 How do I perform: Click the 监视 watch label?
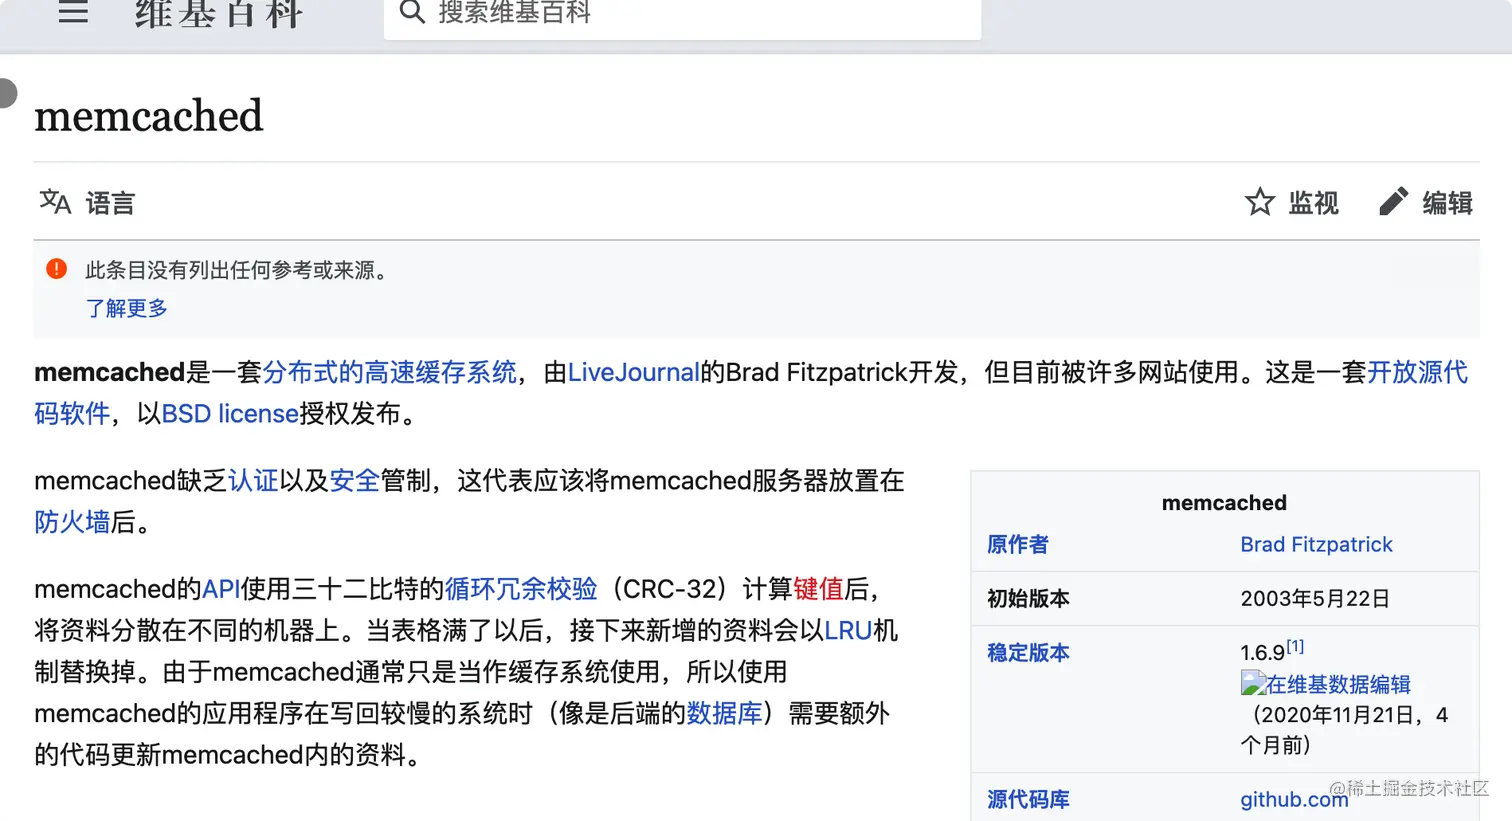(1313, 203)
